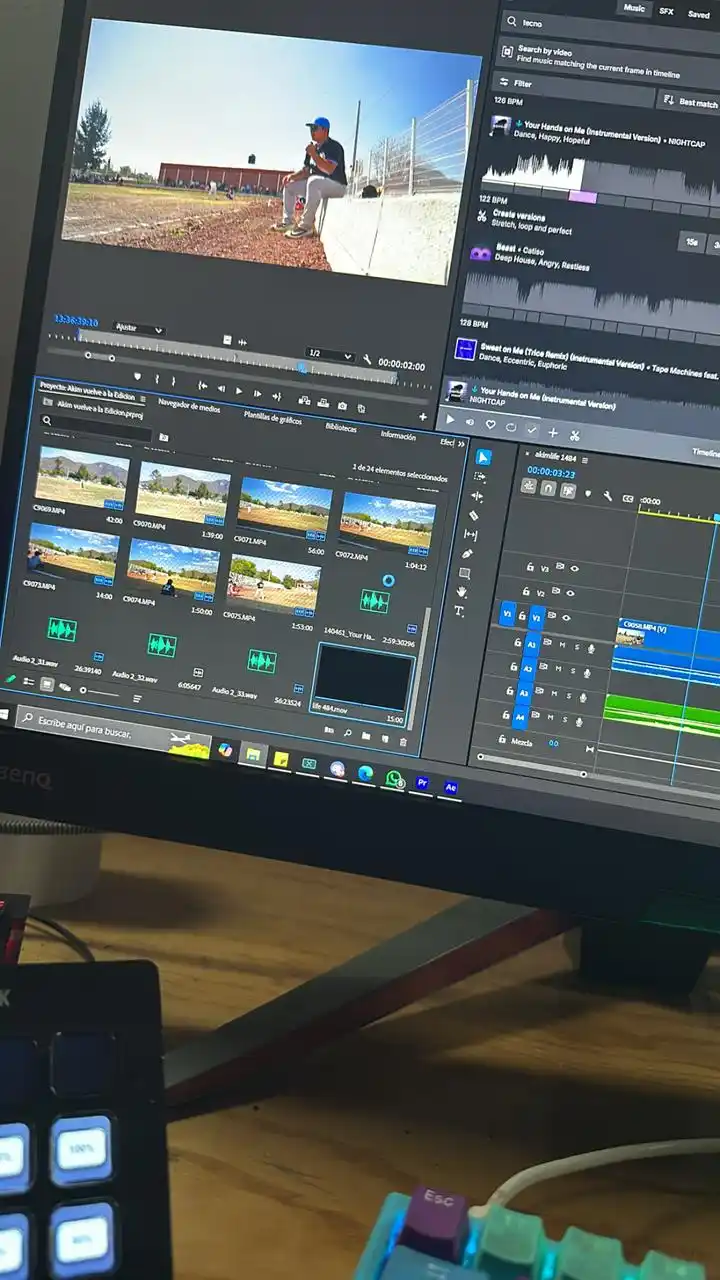The image size is (720, 1280).
Task: Select the Hand tool
Action: (462, 592)
